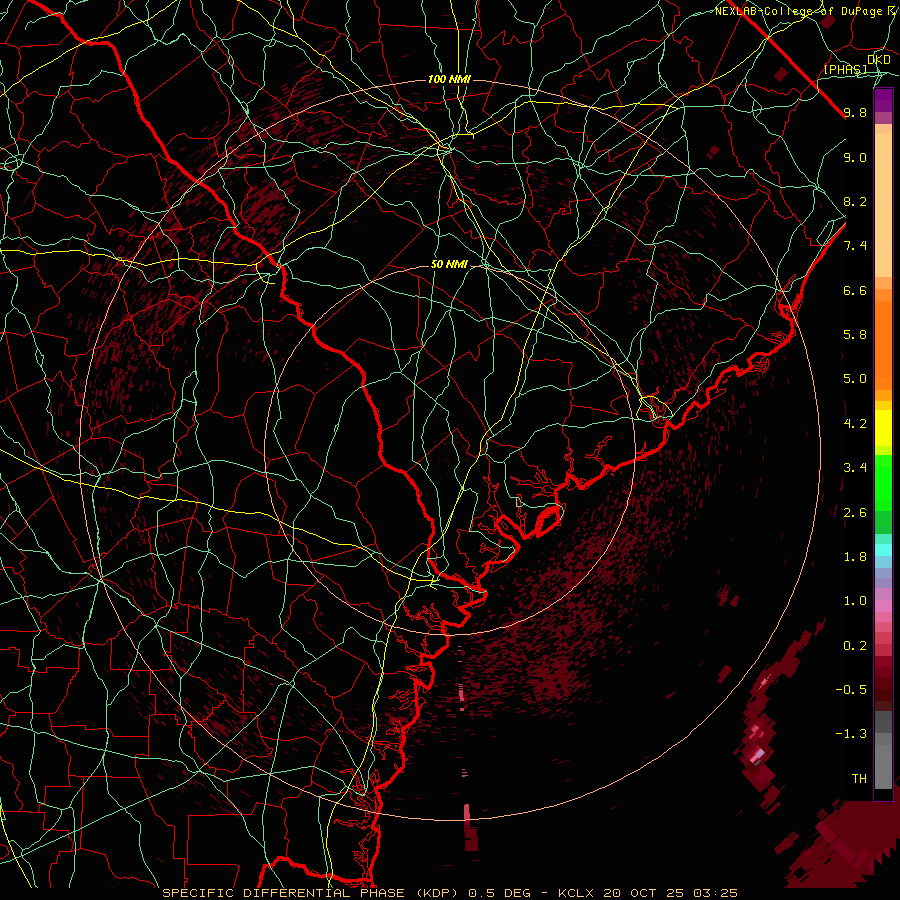Viewport: 900px width, 900px height.
Task: Click the "KCLX" station identifier in the footer
Action: pos(575,893)
